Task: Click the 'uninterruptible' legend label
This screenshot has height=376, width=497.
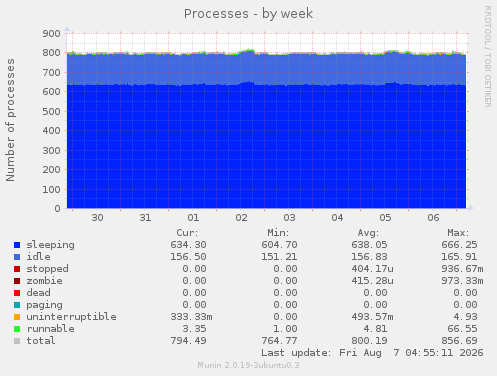Action: click(x=71, y=317)
